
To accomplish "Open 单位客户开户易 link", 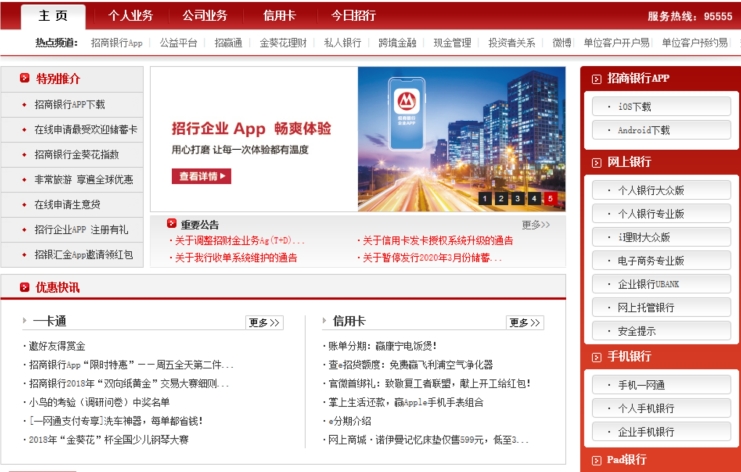I will (617, 43).
